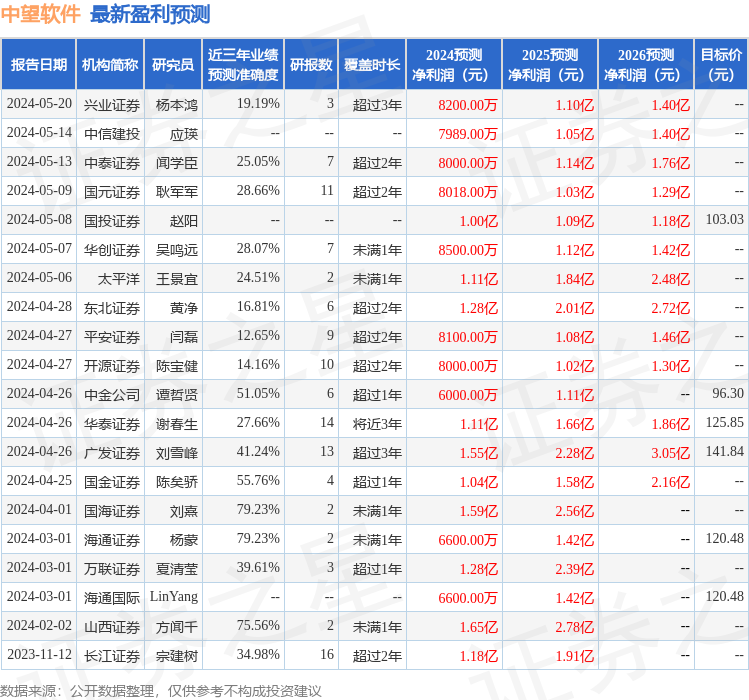Select the 广发证券 institution cell

click(112, 453)
